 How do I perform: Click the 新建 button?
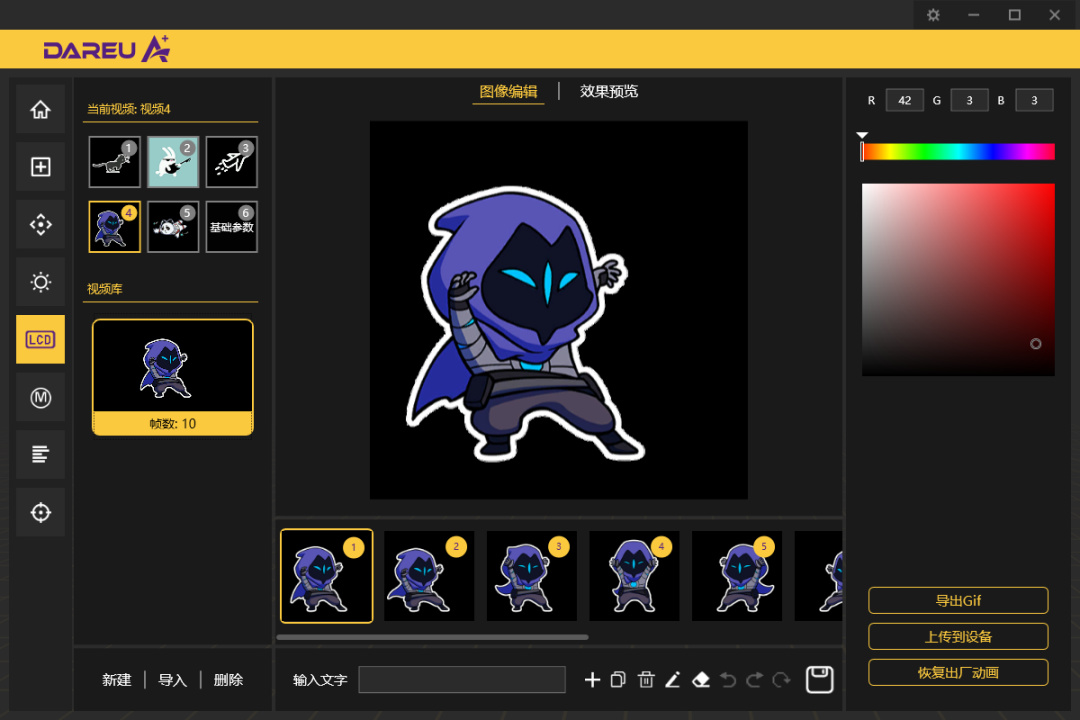[x=116, y=680]
